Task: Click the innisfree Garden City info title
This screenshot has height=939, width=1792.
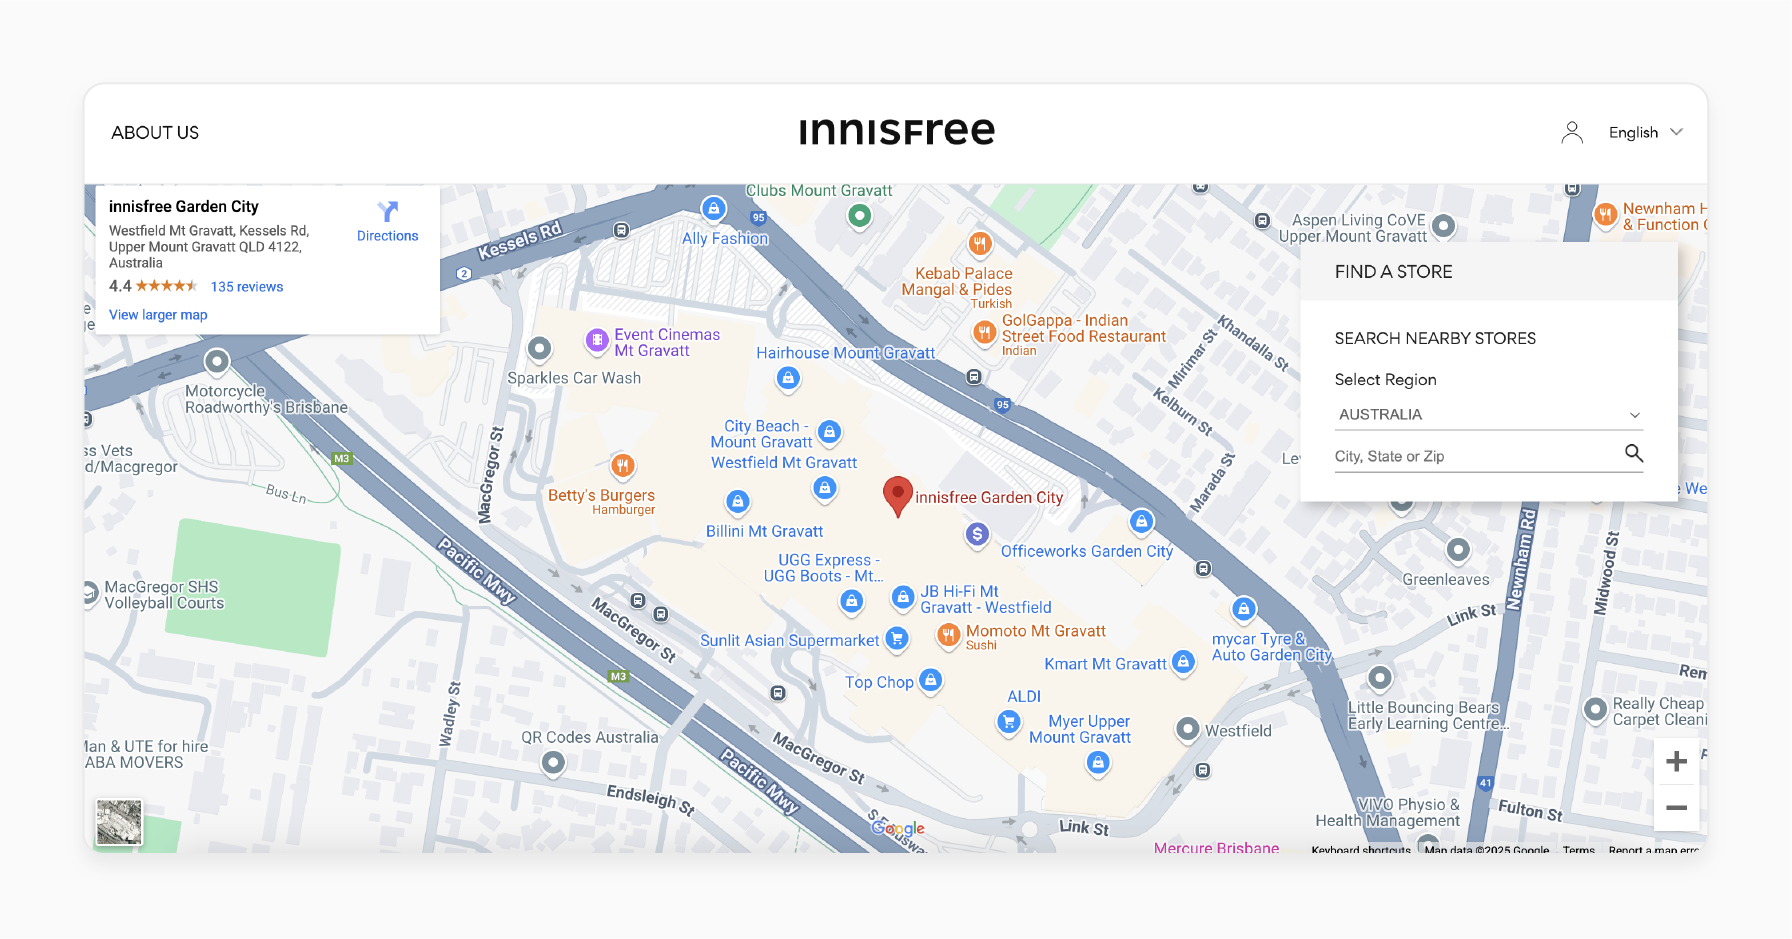Action: click(x=184, y=206)
